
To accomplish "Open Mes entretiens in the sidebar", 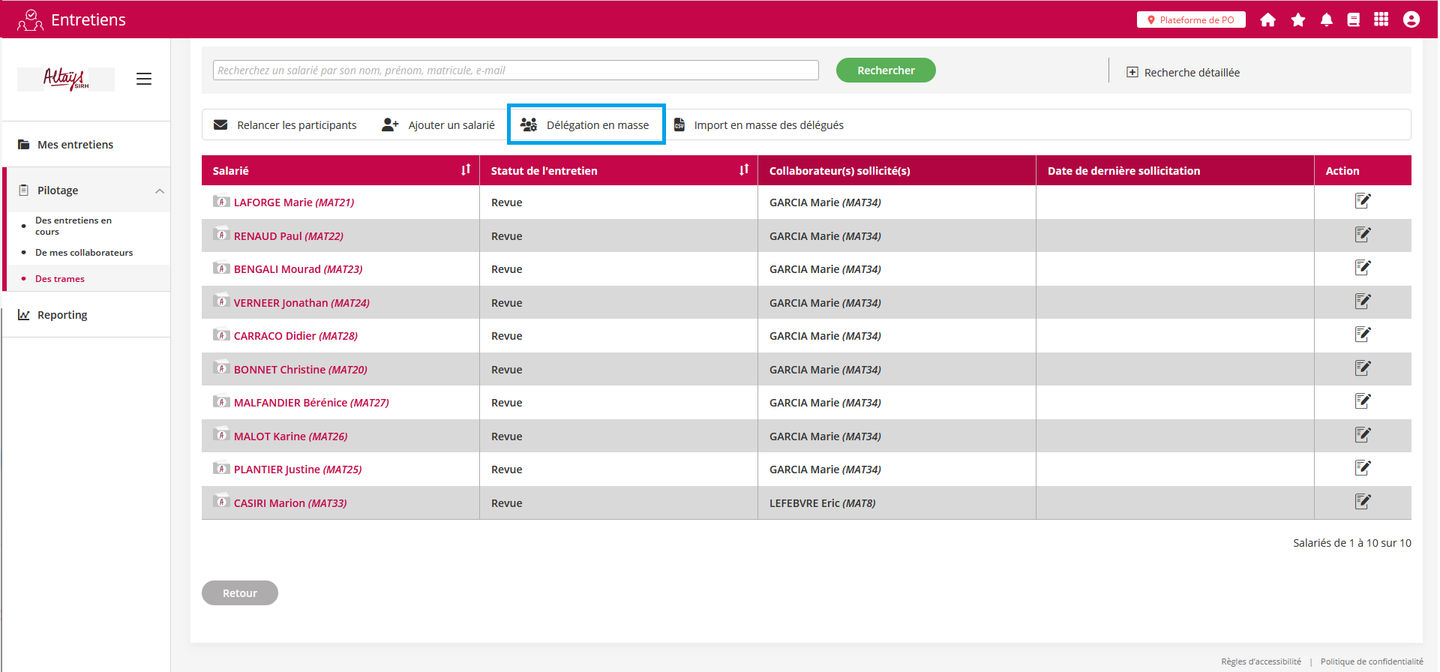I will (75, 145).
